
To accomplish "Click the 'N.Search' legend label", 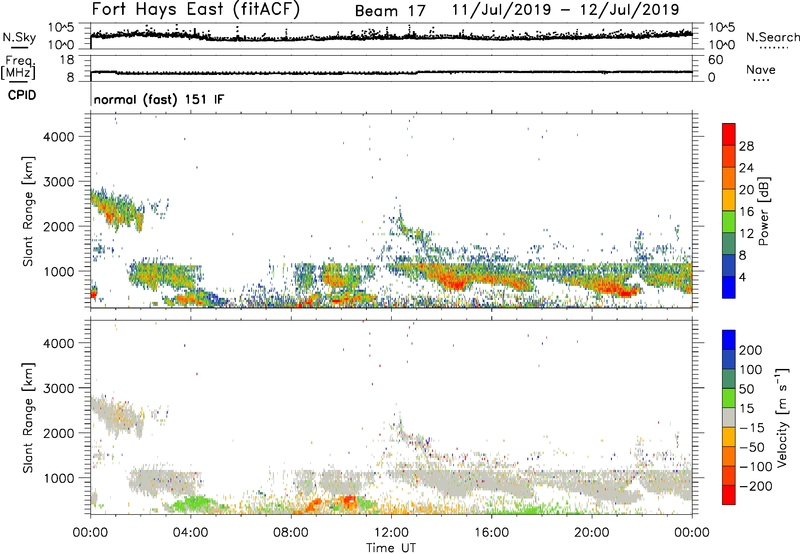I will click(x=773, y=37).
